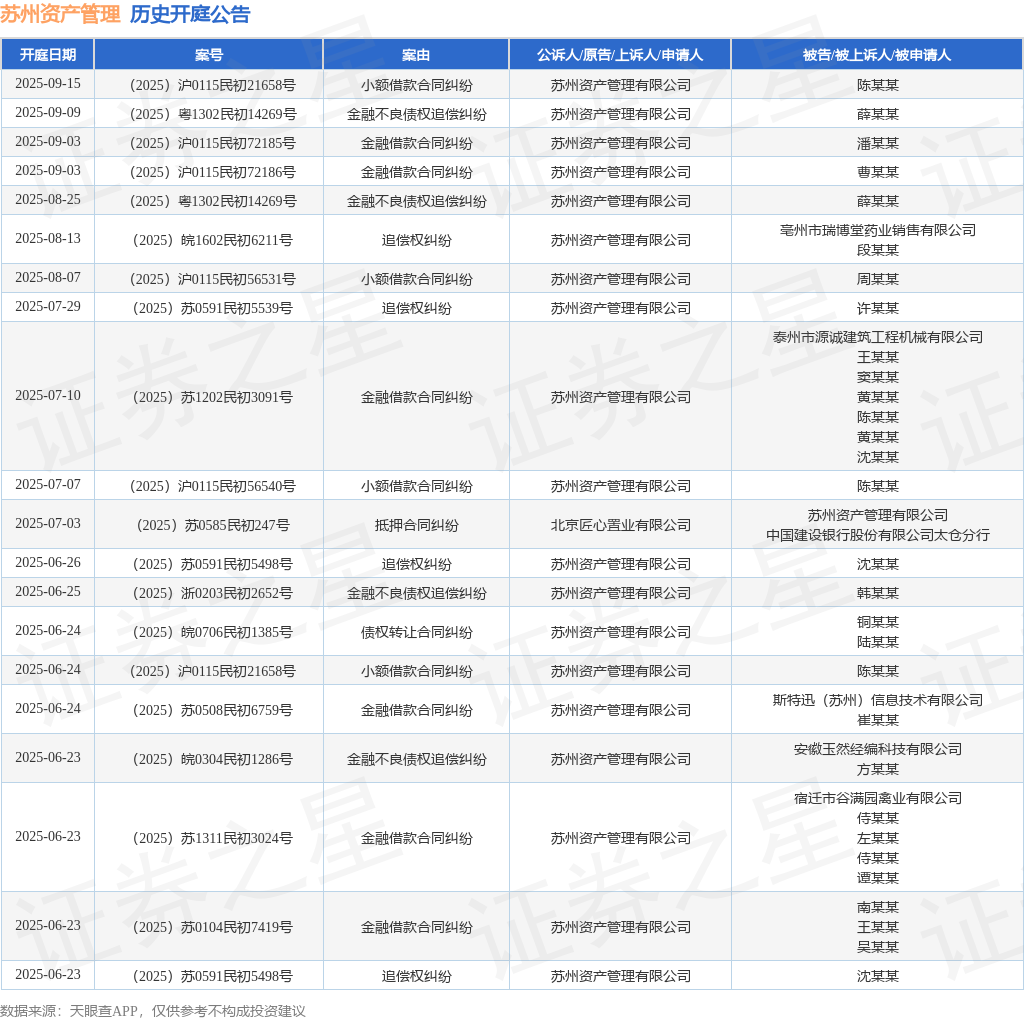This screenshot has width=1024, height=1020.
Task: Click defendant 窦某某
Action: point(878,377)
